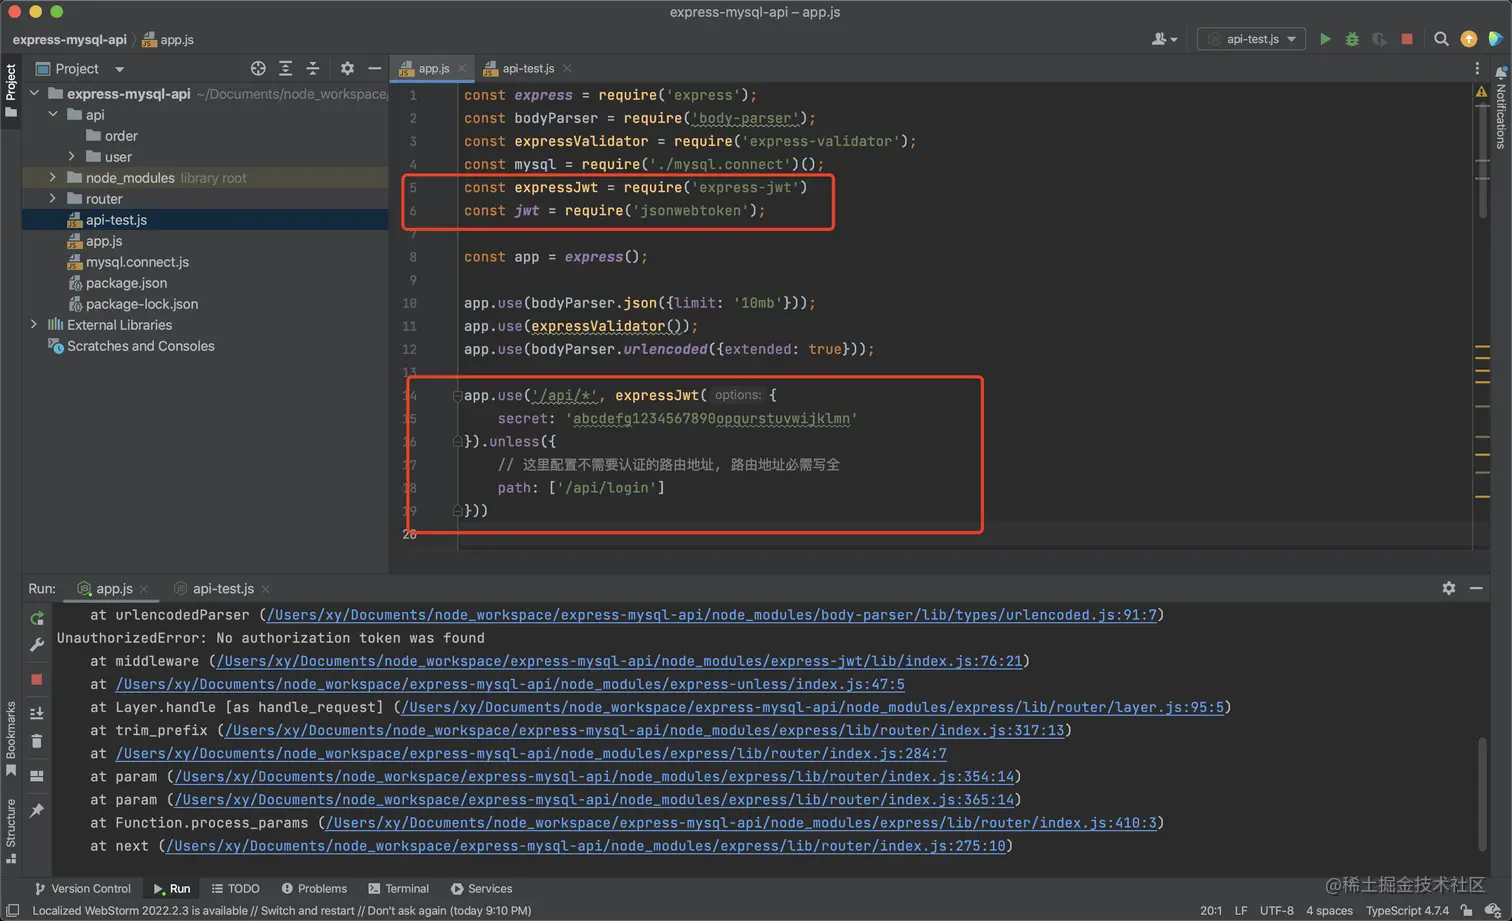1512x921 pixels.
Task: Close the api-test.js editor tab
Action: 567,68
